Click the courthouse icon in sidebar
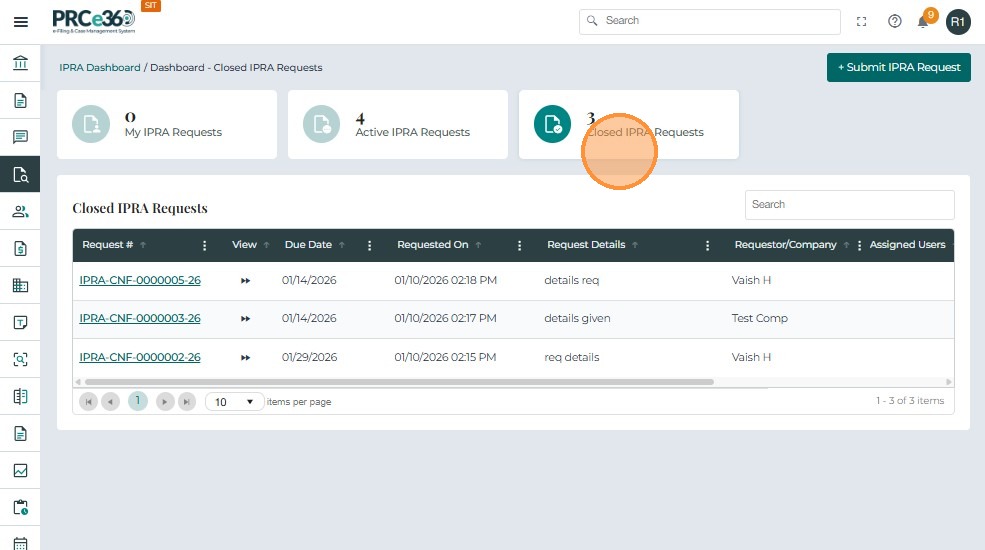Screen dimensions: 985x550 pyautogui.click(x=20, y=64)
